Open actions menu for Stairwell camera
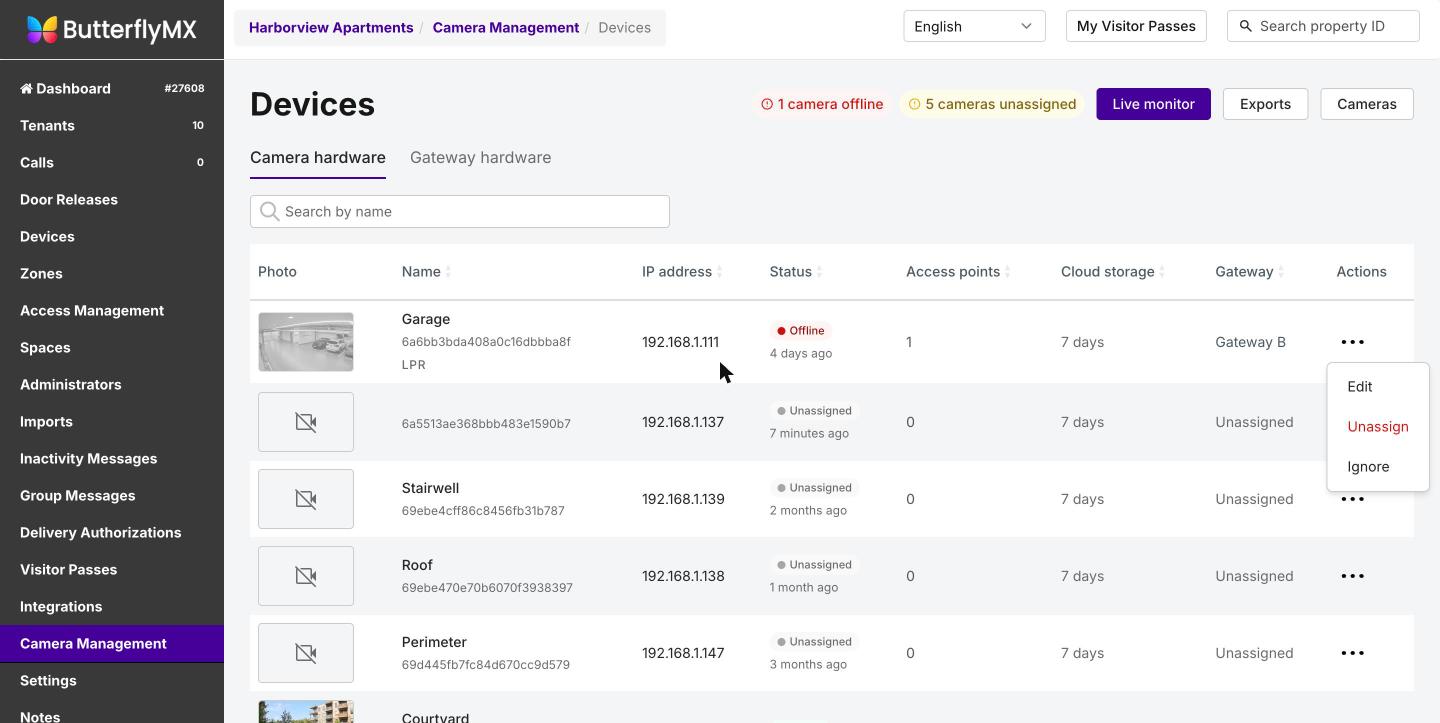 coord(1352,499)
